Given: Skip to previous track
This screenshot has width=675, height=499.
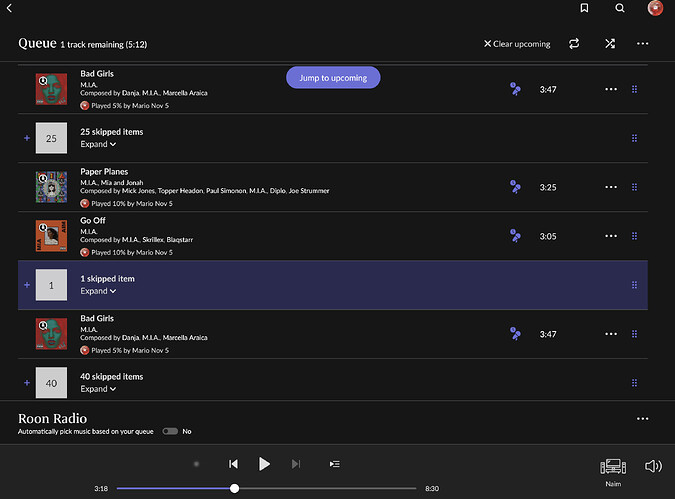Looking at the screenshot, I should (233, 464).
